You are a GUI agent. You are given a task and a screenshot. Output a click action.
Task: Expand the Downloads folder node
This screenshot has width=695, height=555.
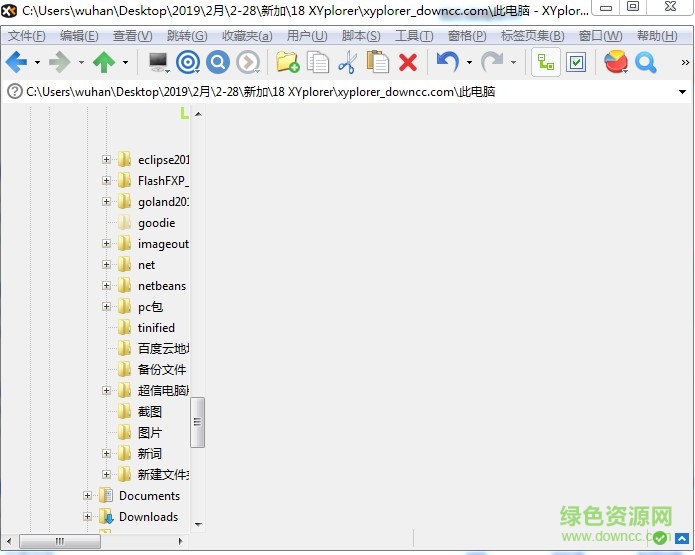click(x=88, y=517)
